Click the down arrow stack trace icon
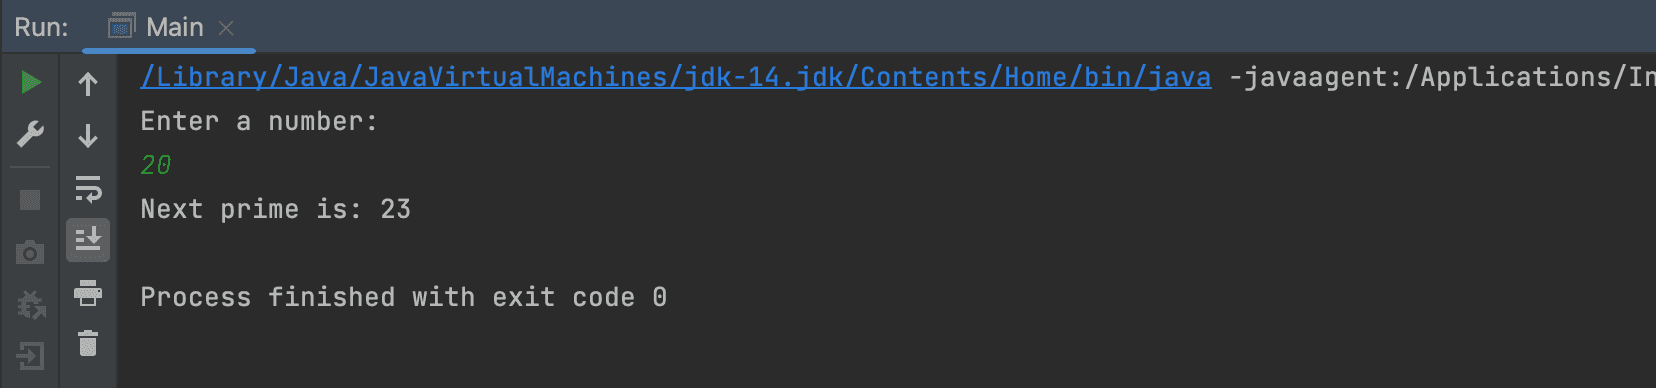This screenshot has width=1656, height=388. pyautogui.click(x=88, y=135)
